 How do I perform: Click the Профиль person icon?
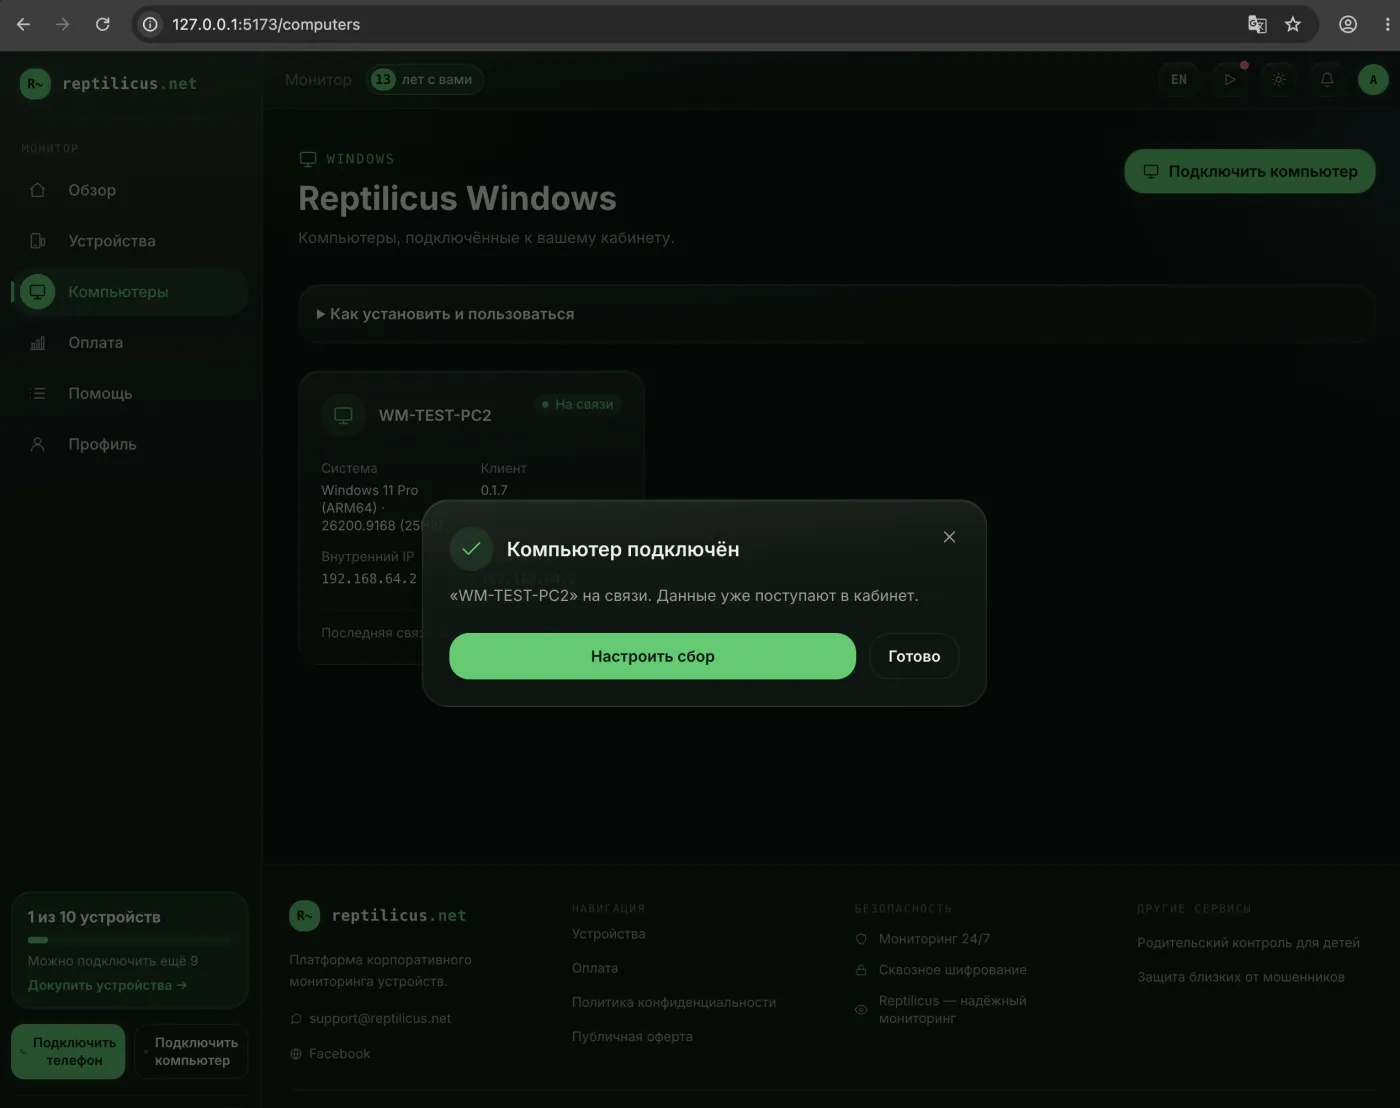coord(38,444)
